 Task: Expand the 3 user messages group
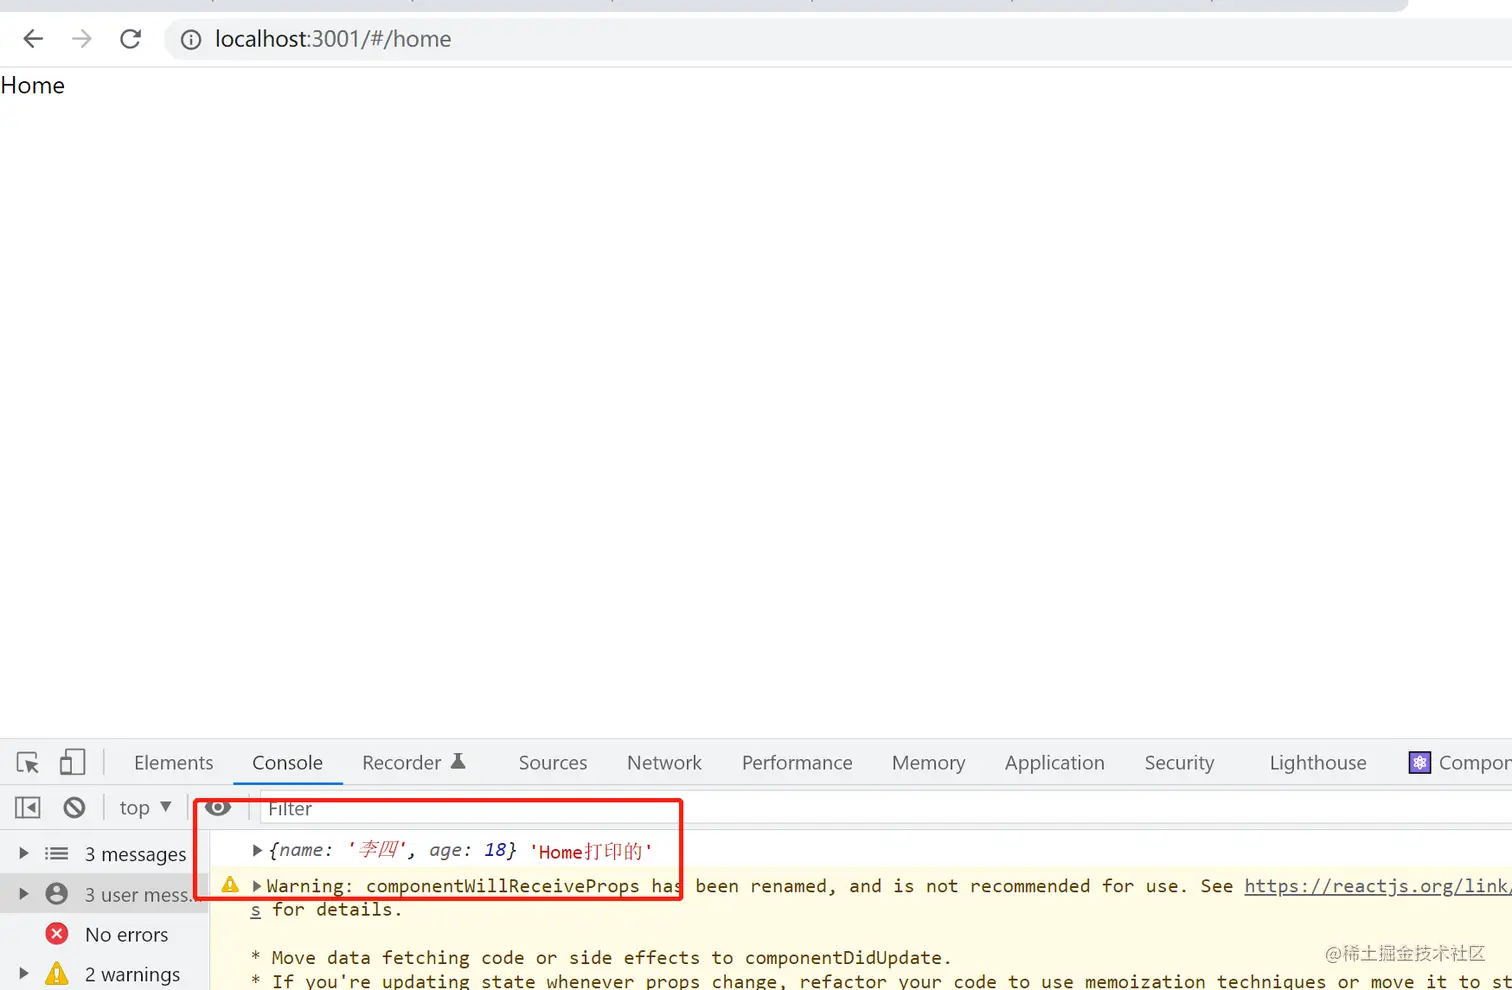(24, 894)
